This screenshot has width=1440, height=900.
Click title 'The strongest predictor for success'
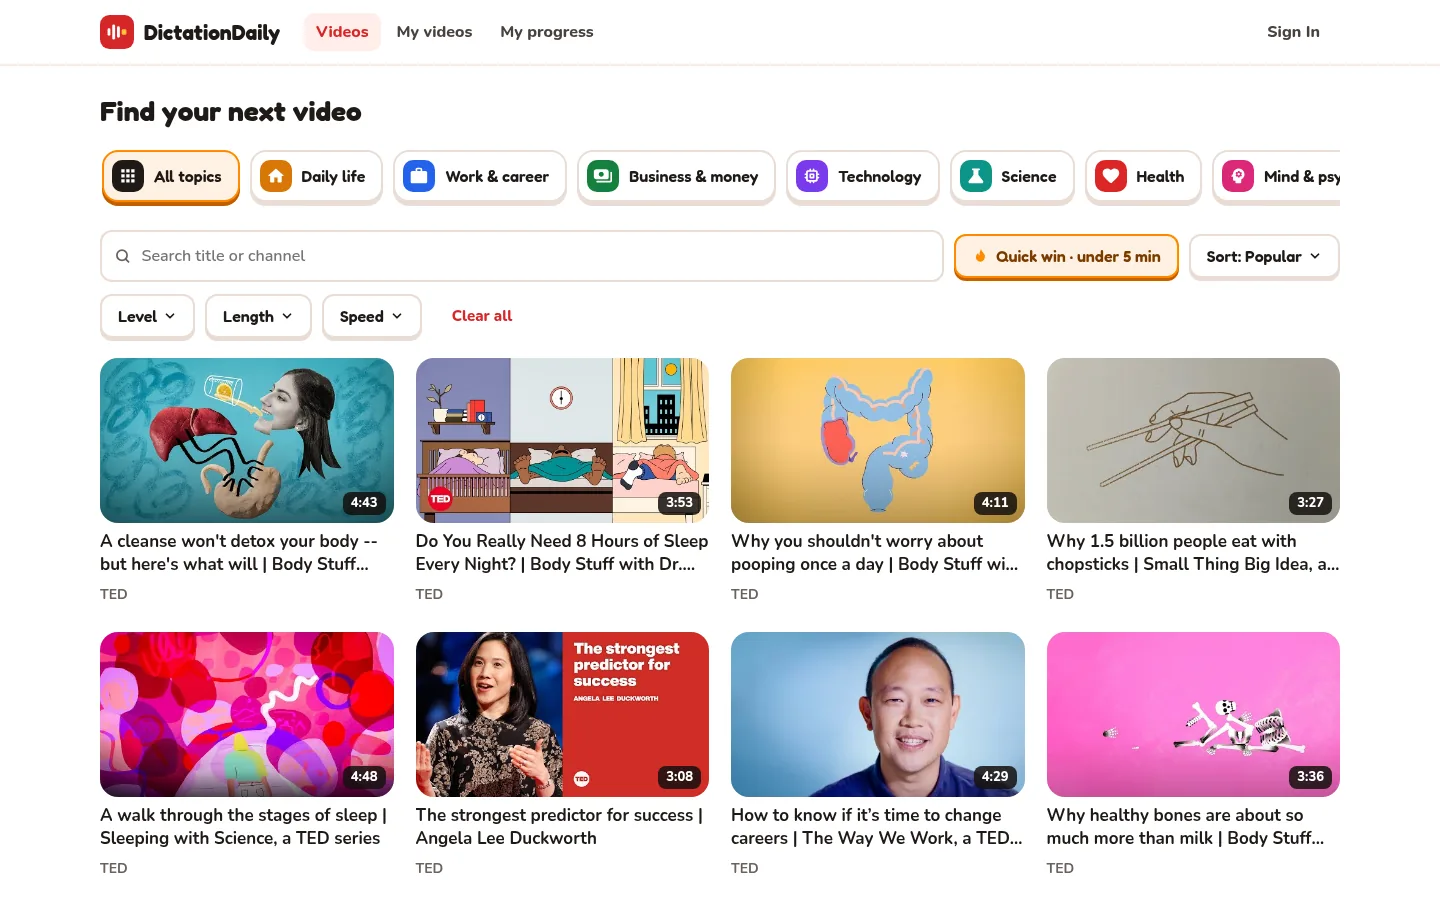coord(559,826)
